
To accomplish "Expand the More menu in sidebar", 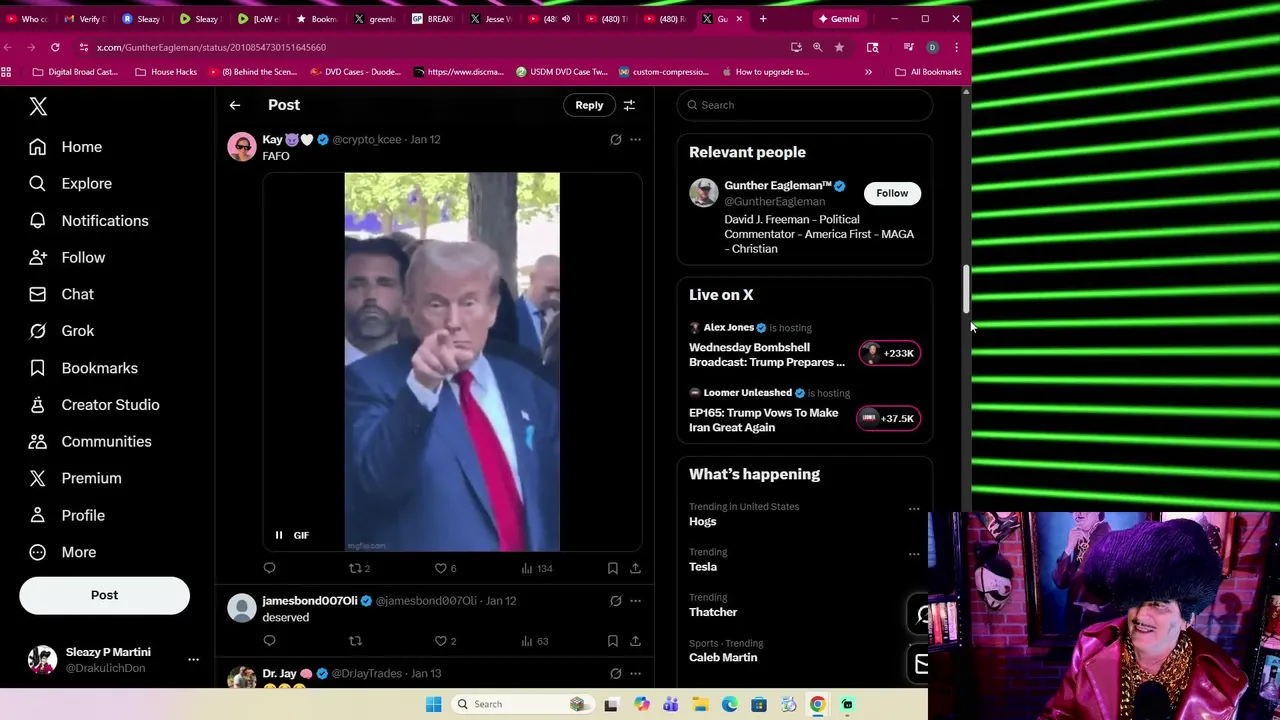I will point(62,552).
